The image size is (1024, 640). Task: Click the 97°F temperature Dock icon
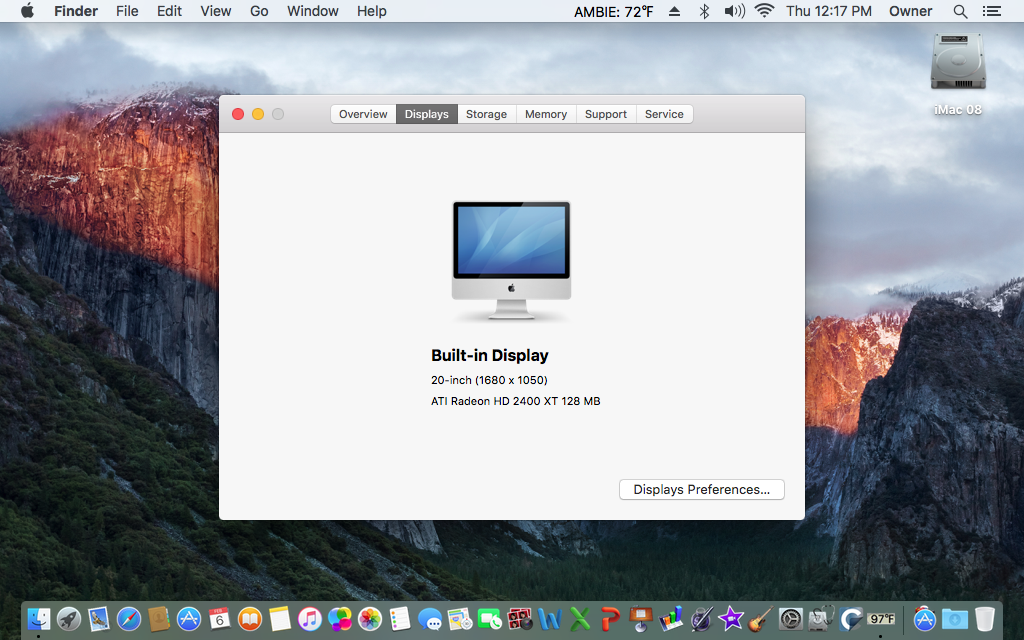pos(881,618)
